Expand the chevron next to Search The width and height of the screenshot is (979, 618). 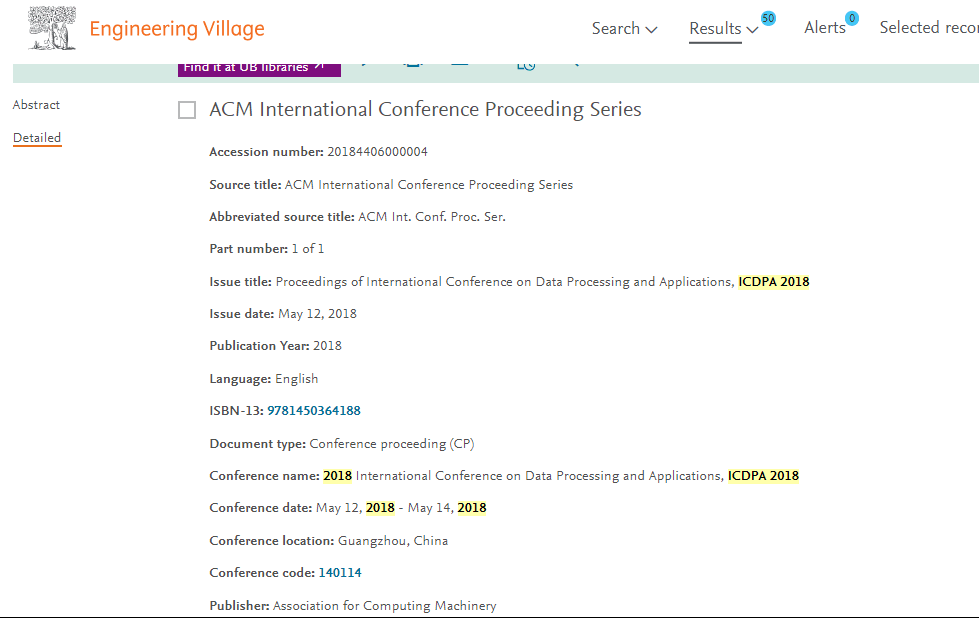click(651, 29)
